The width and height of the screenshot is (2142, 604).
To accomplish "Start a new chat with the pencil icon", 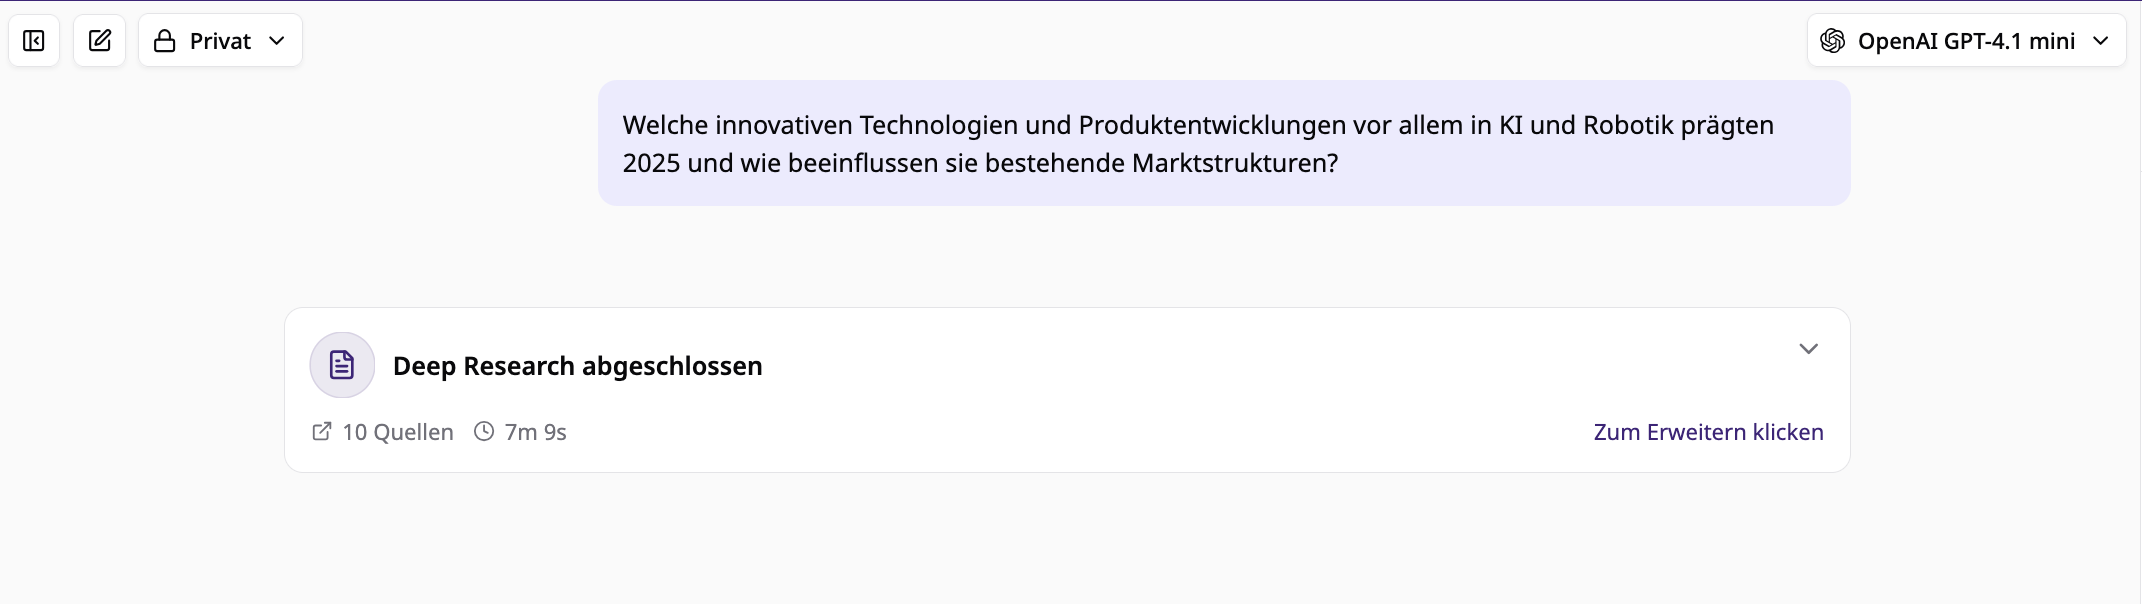I will pos(100,40).
